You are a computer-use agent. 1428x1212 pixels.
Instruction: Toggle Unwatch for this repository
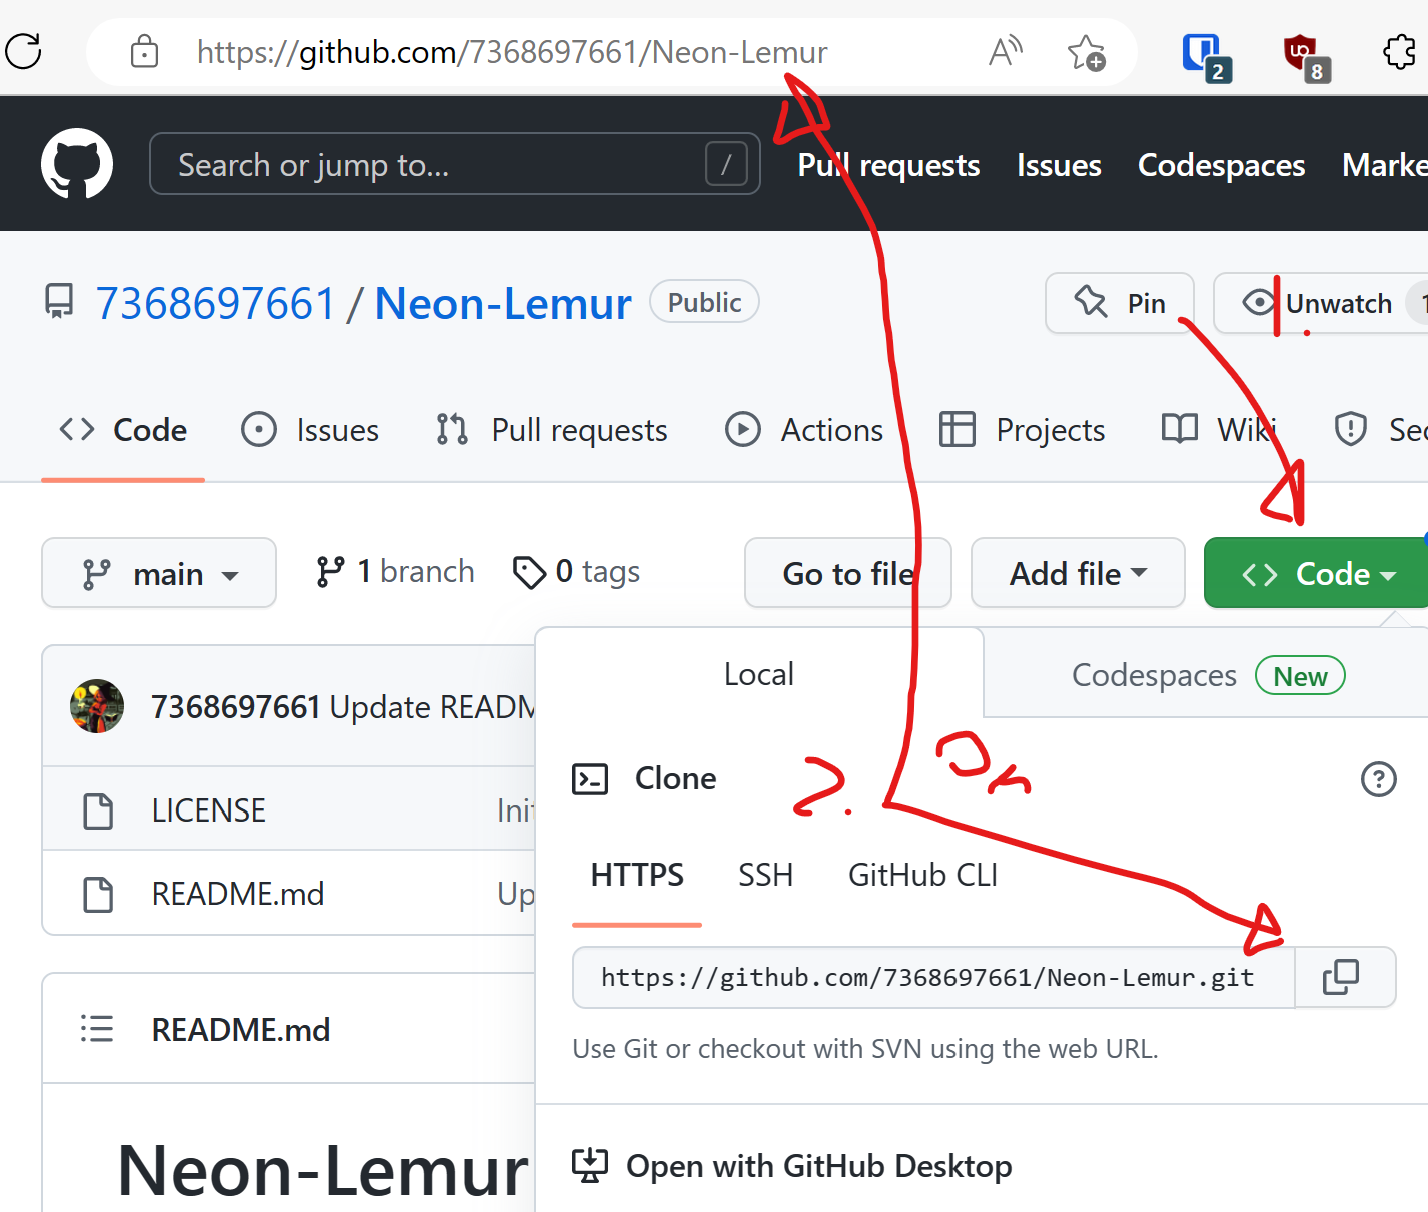coord(1339,303)
